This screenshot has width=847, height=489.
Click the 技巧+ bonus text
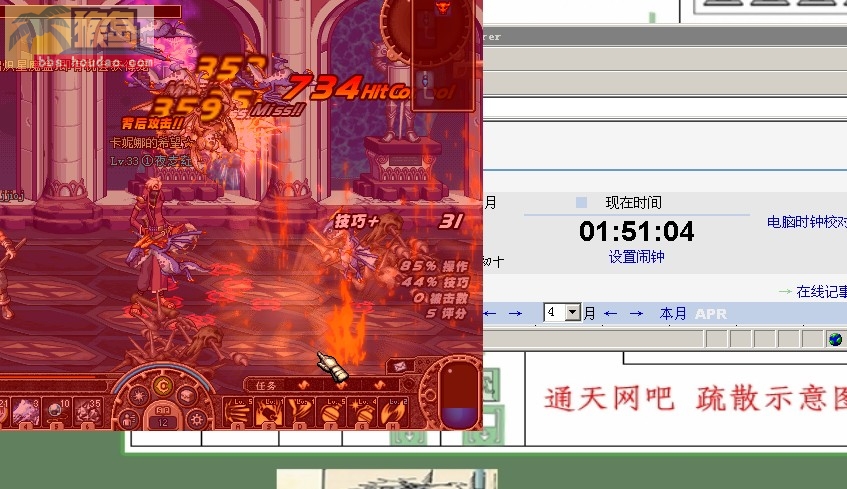pyautogui.click(x=357, y=221)
